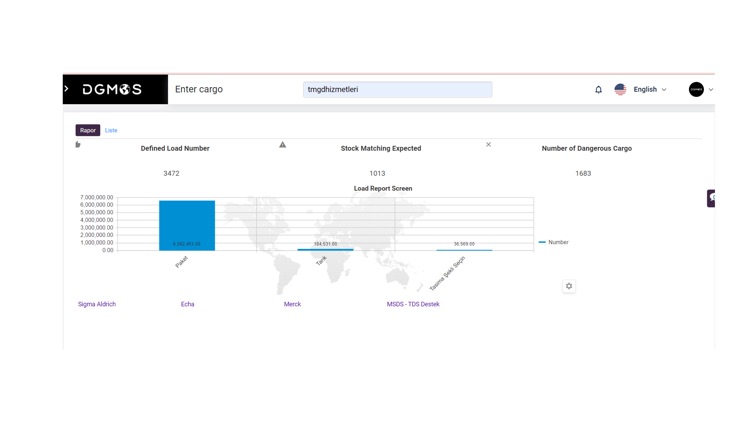Click the X icon beside Stock Matching Expected
This screenshot has height=422, width=750.
point(488,144)
